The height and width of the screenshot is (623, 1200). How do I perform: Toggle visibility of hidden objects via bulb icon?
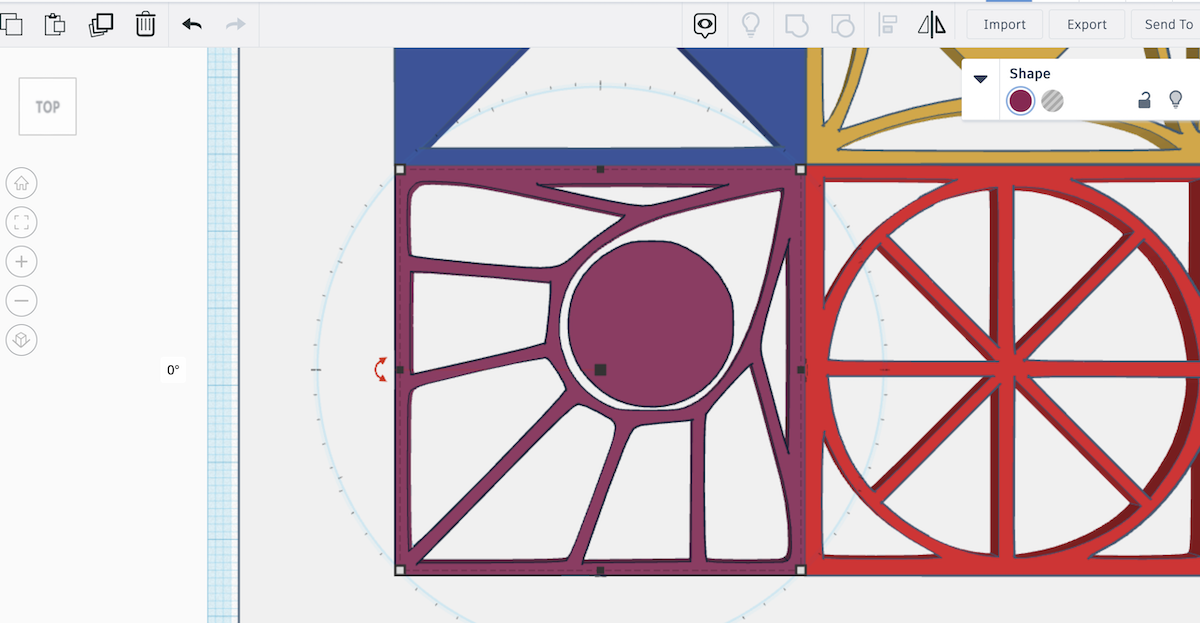point(751,23)
